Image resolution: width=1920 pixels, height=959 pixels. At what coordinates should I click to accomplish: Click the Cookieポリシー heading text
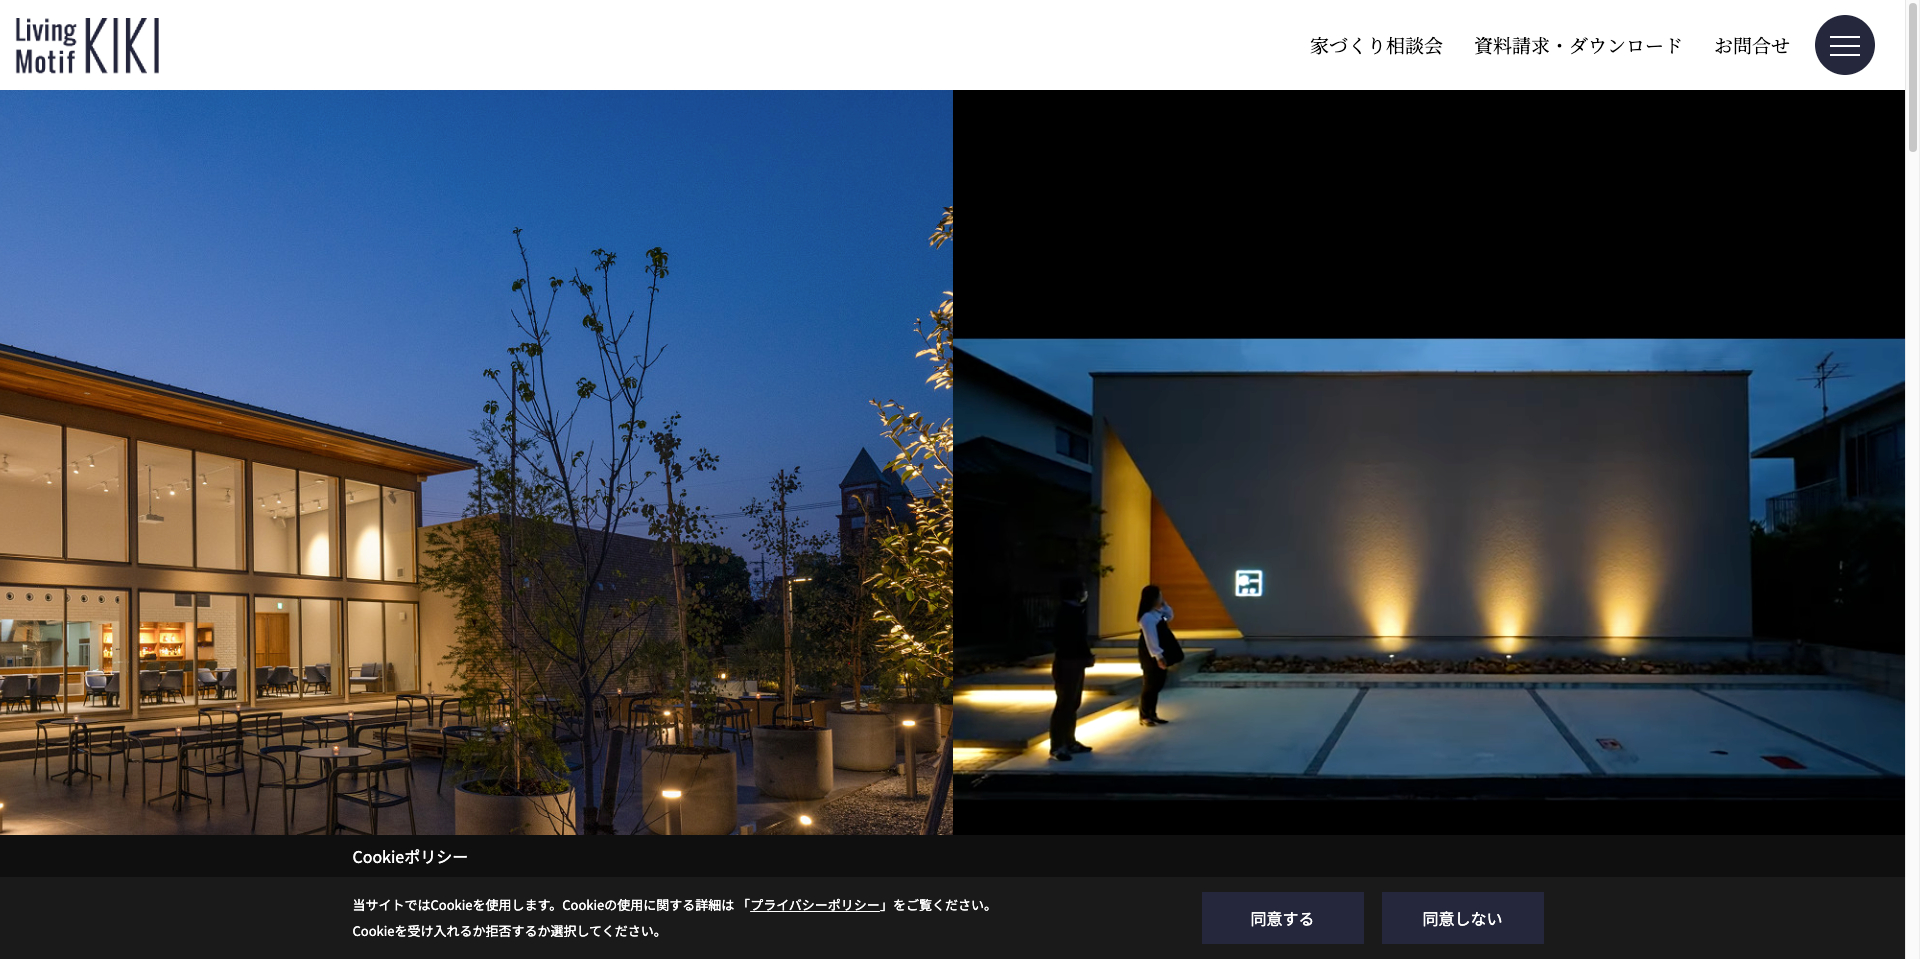[x=410, y=857]
